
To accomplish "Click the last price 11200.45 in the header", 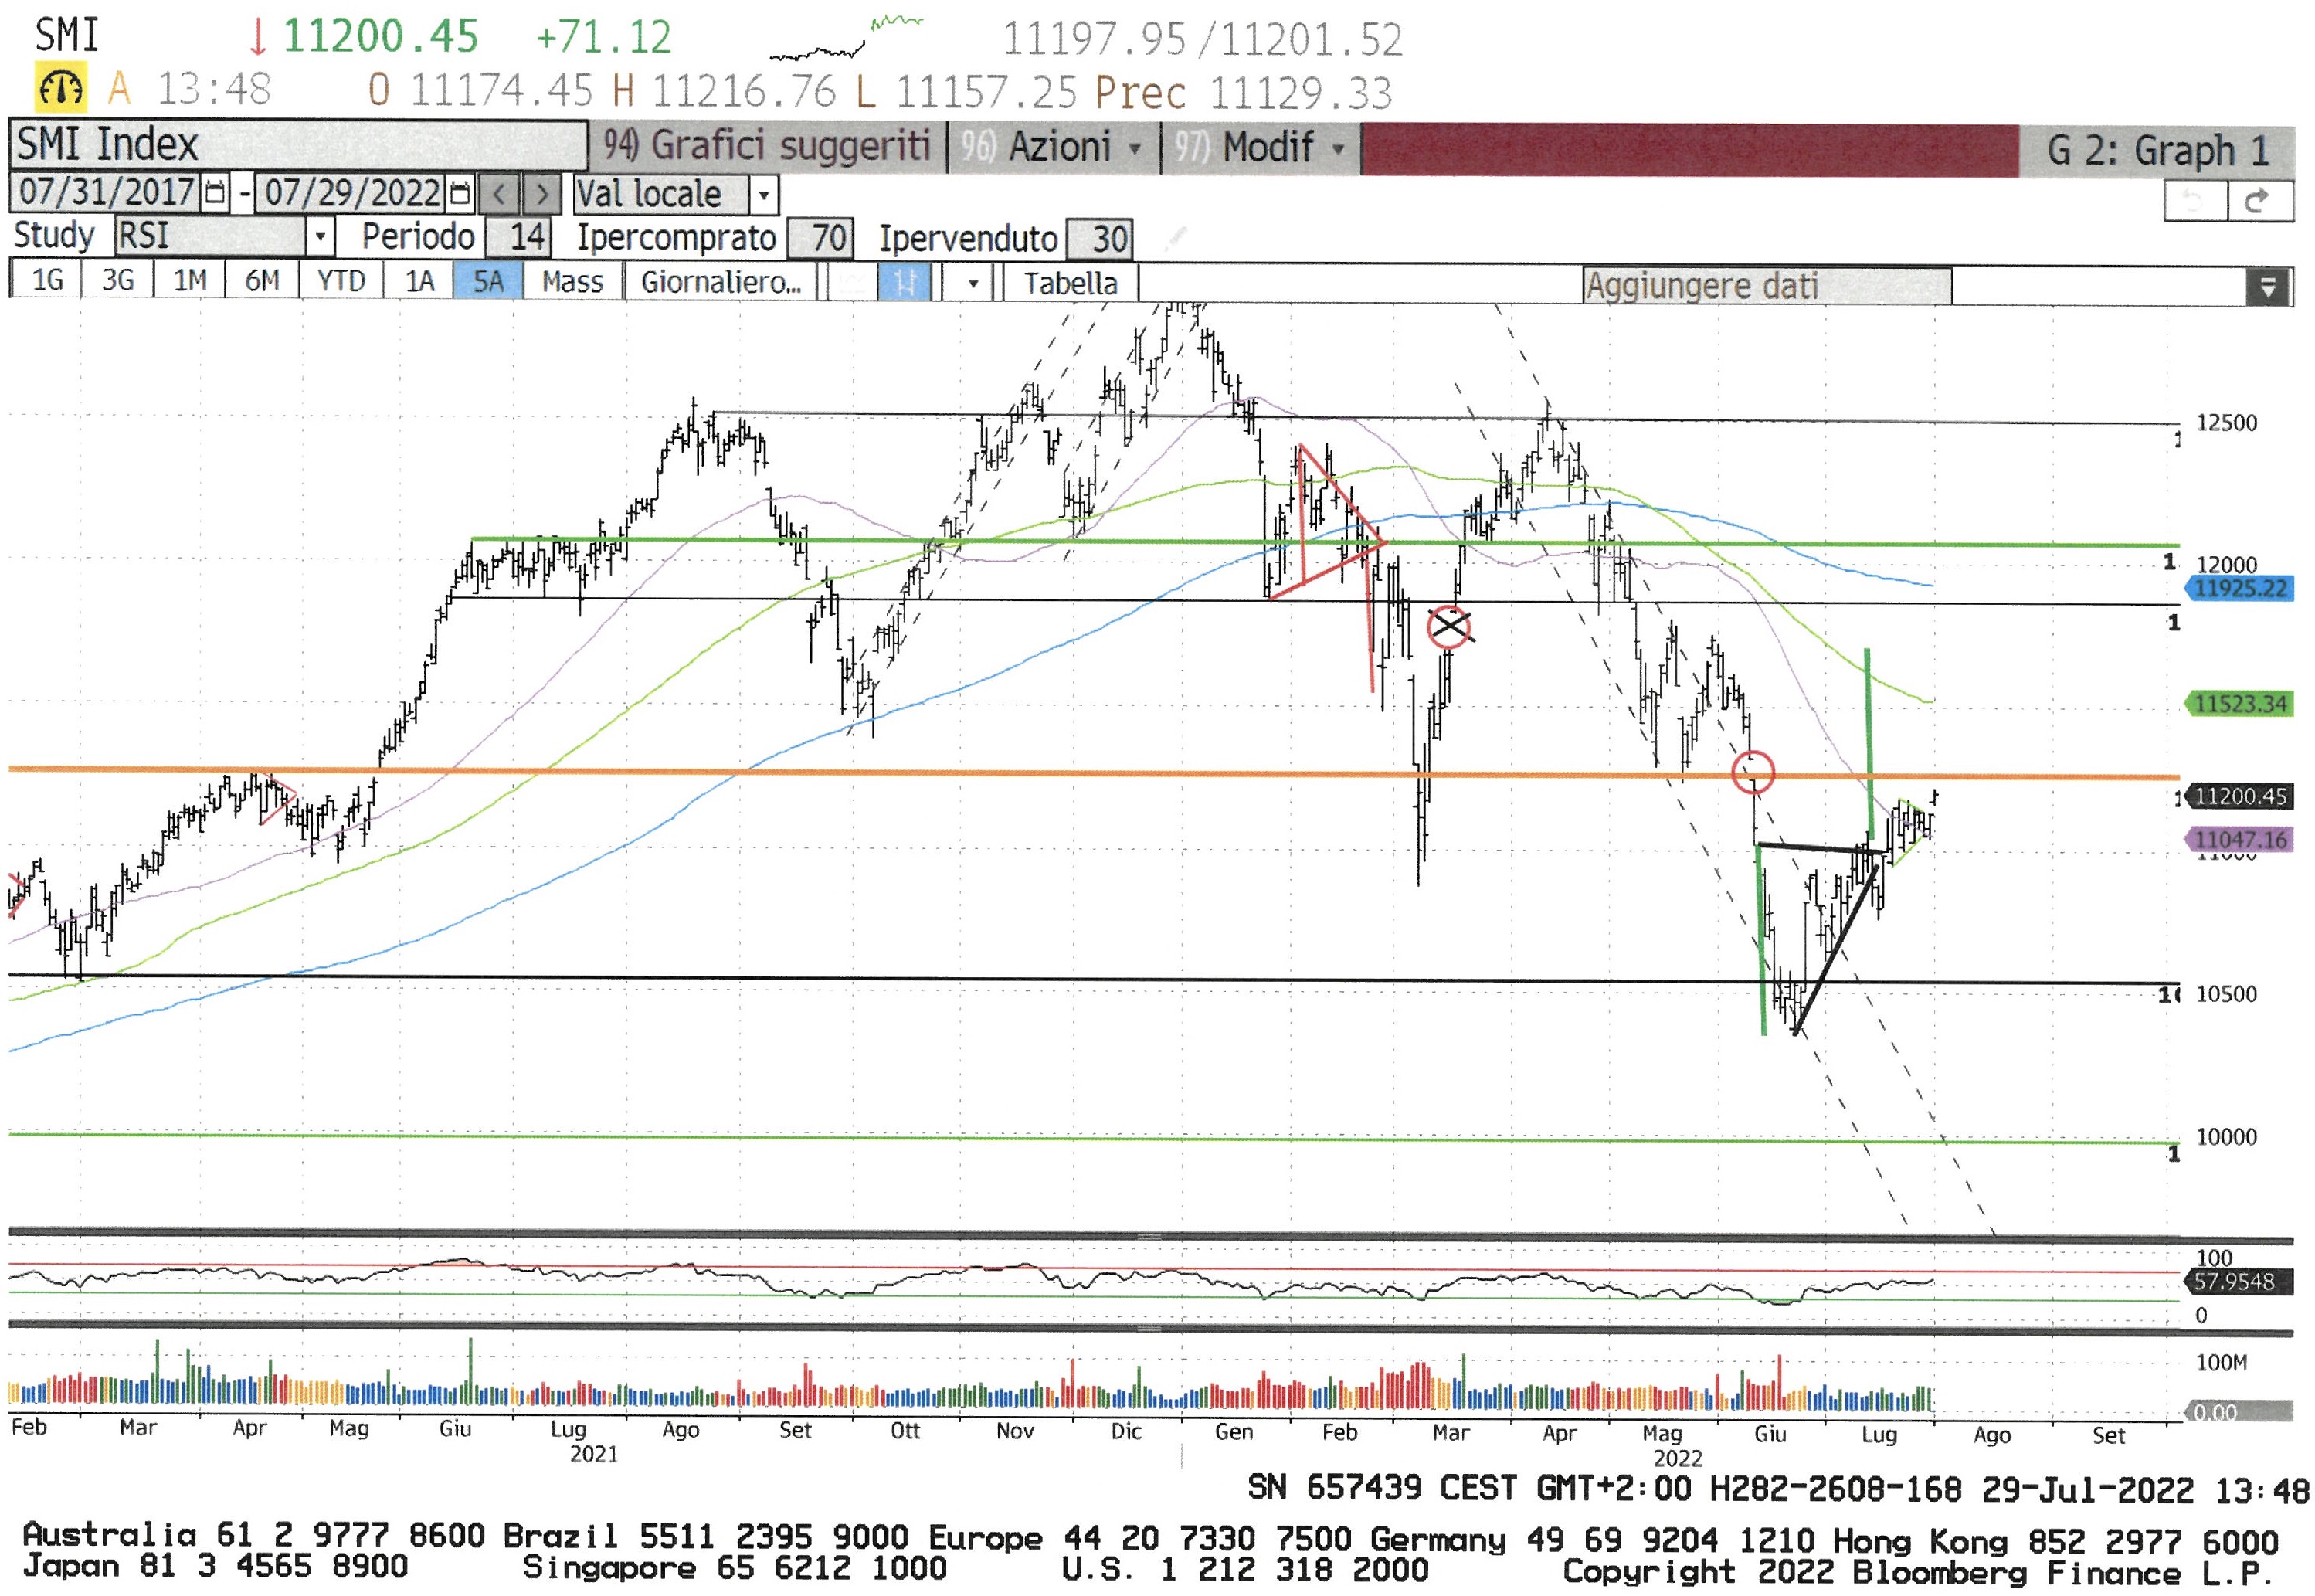I will click(380, 37).
